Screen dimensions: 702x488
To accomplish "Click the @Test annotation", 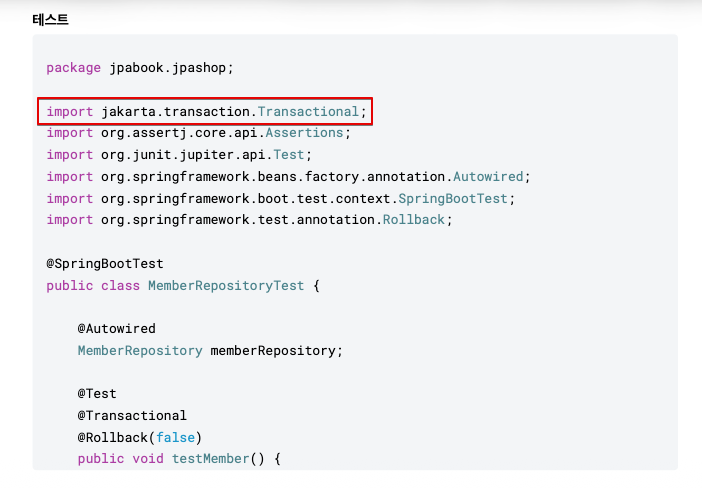I will click(97, 394).
